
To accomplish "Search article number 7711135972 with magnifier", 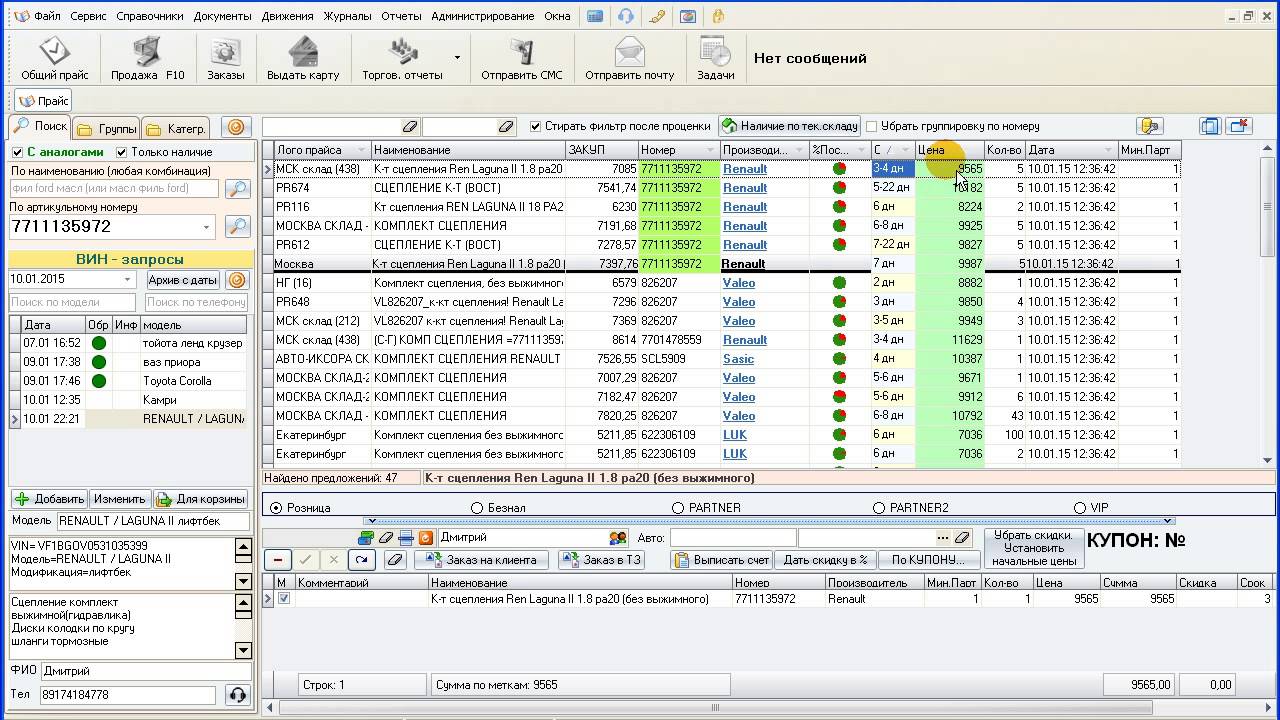I will tap(238, 227).
